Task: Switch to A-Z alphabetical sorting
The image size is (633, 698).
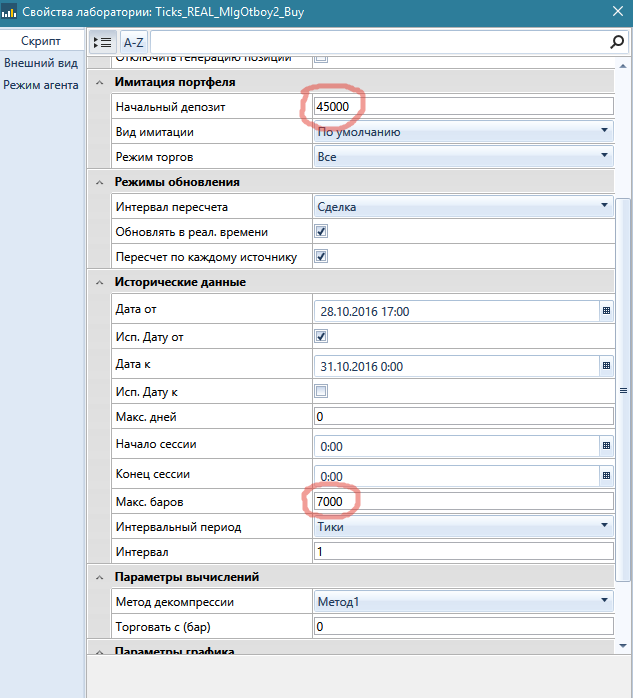Action: (133, 42)
